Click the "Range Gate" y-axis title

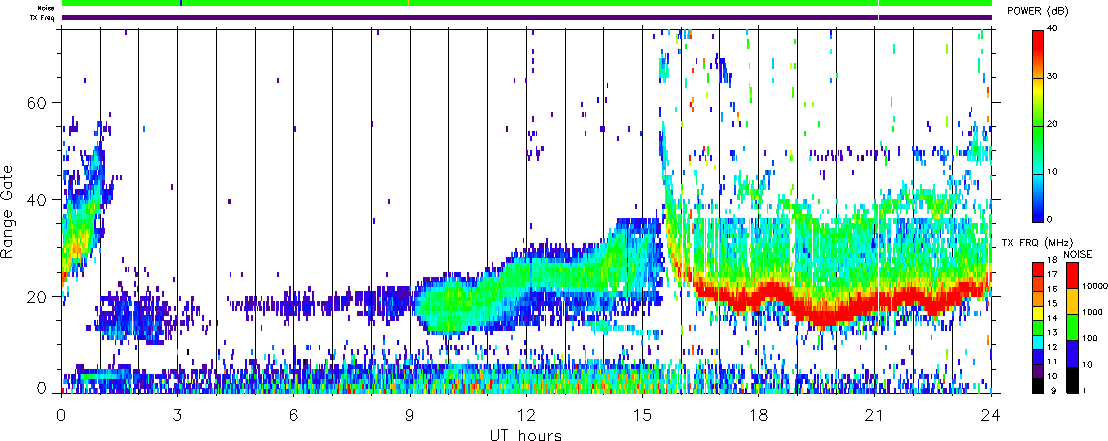[x=8, y=212]
